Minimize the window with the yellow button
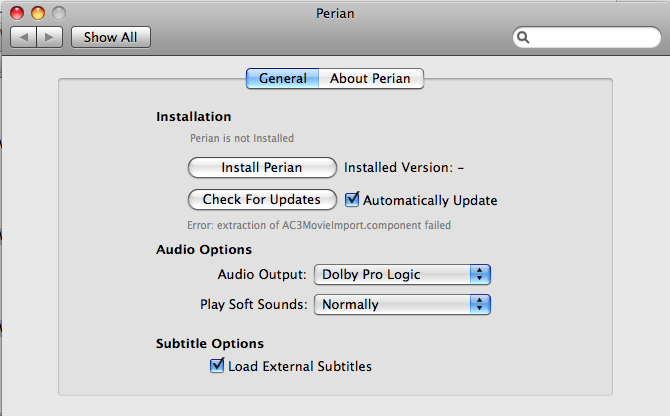The height and width of the screenshot is (416, 670). click(38, 13)
